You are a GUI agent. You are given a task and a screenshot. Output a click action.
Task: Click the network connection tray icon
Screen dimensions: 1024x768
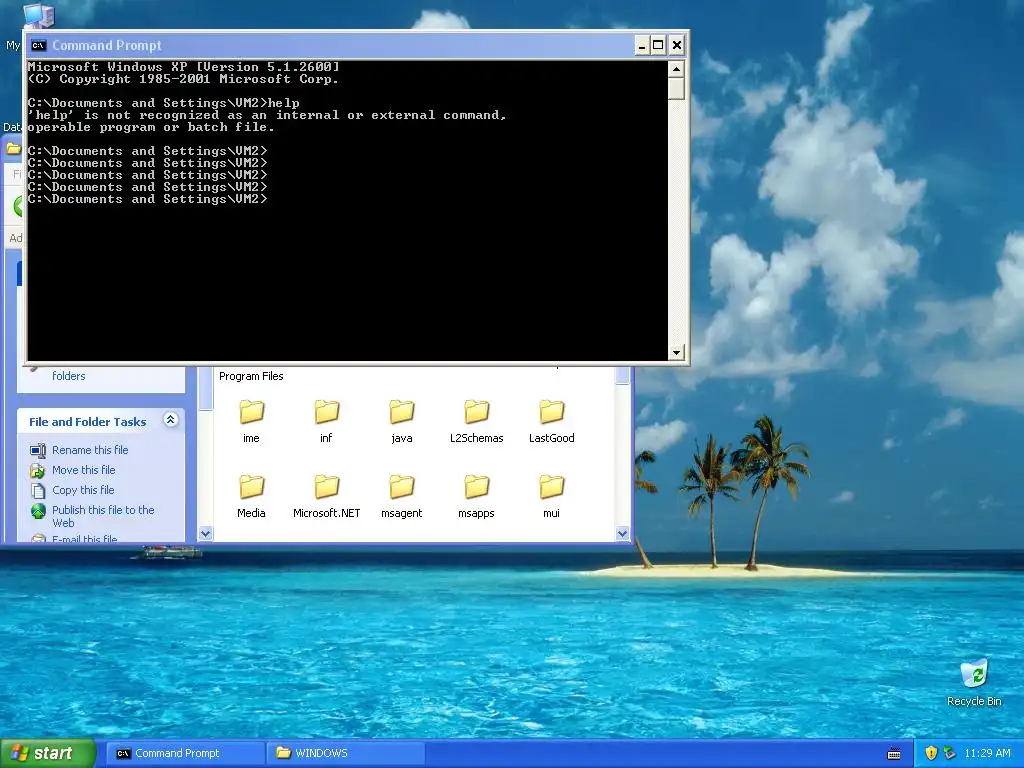point(949,753)
